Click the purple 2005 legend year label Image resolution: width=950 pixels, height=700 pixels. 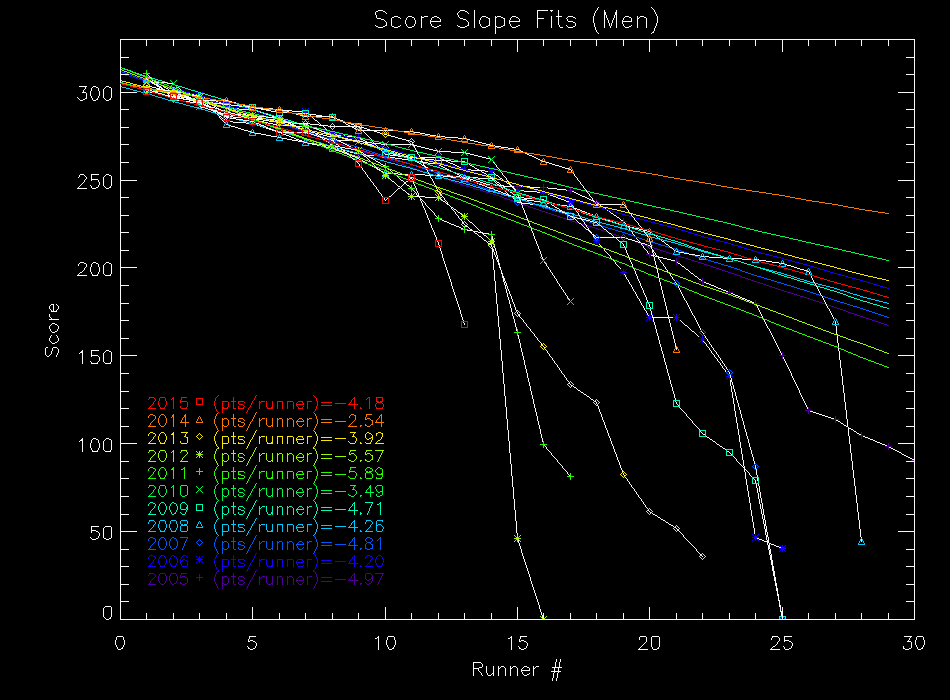[167, 579]
